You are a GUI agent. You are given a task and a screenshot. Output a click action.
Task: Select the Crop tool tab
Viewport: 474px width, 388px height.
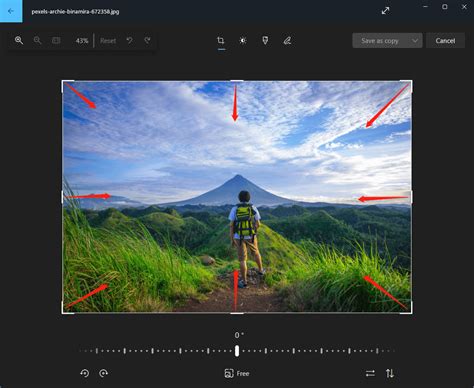coord(221,41)
